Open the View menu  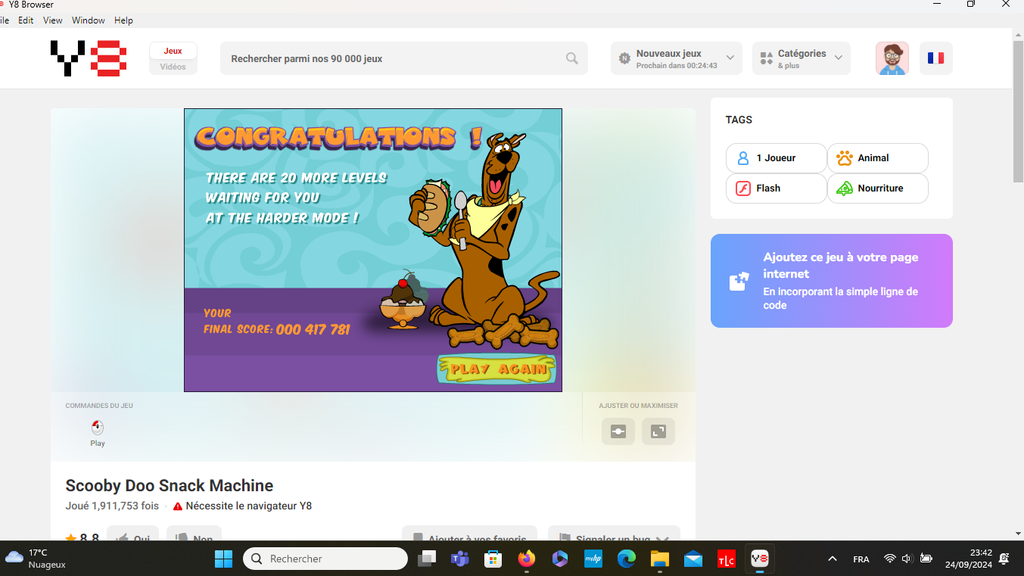pyautogui.click(x=52, y=20)
